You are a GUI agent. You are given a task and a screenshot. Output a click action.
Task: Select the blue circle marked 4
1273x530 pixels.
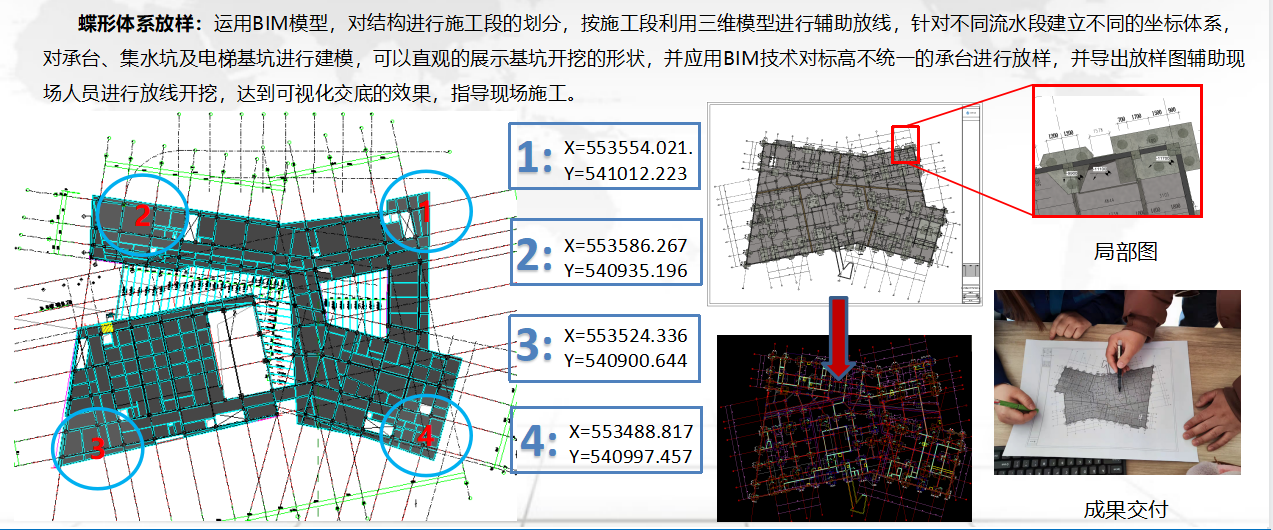(426, 435)
